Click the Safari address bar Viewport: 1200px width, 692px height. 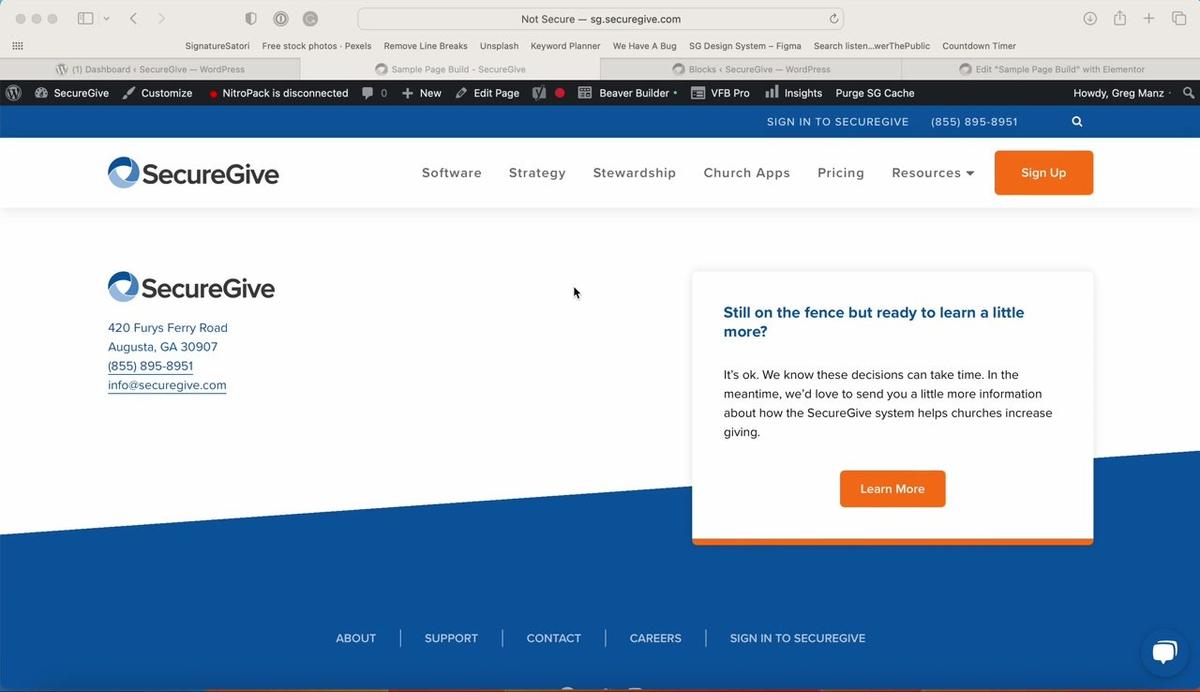point(600,19)
